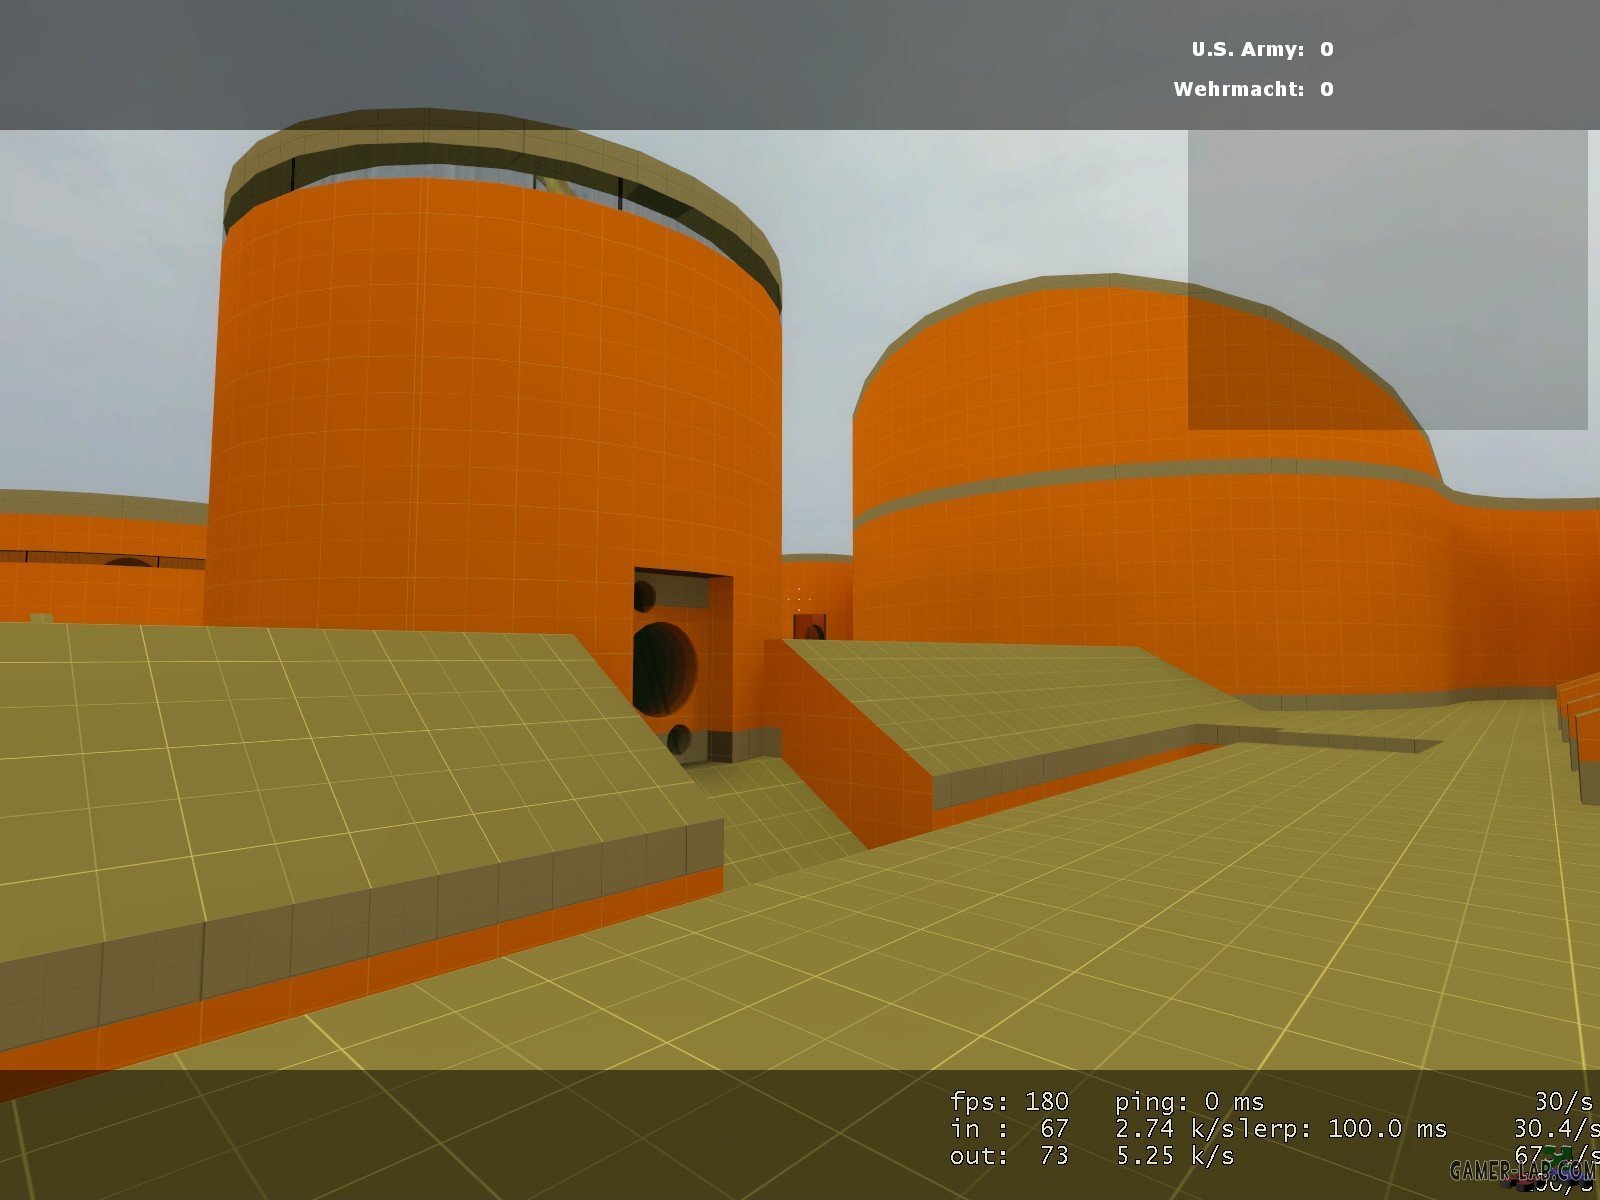Viewport: 1600px width, 1200px height.
Task: Click the Wehrmacht score value 0
Action: (x=1326, y=89)
